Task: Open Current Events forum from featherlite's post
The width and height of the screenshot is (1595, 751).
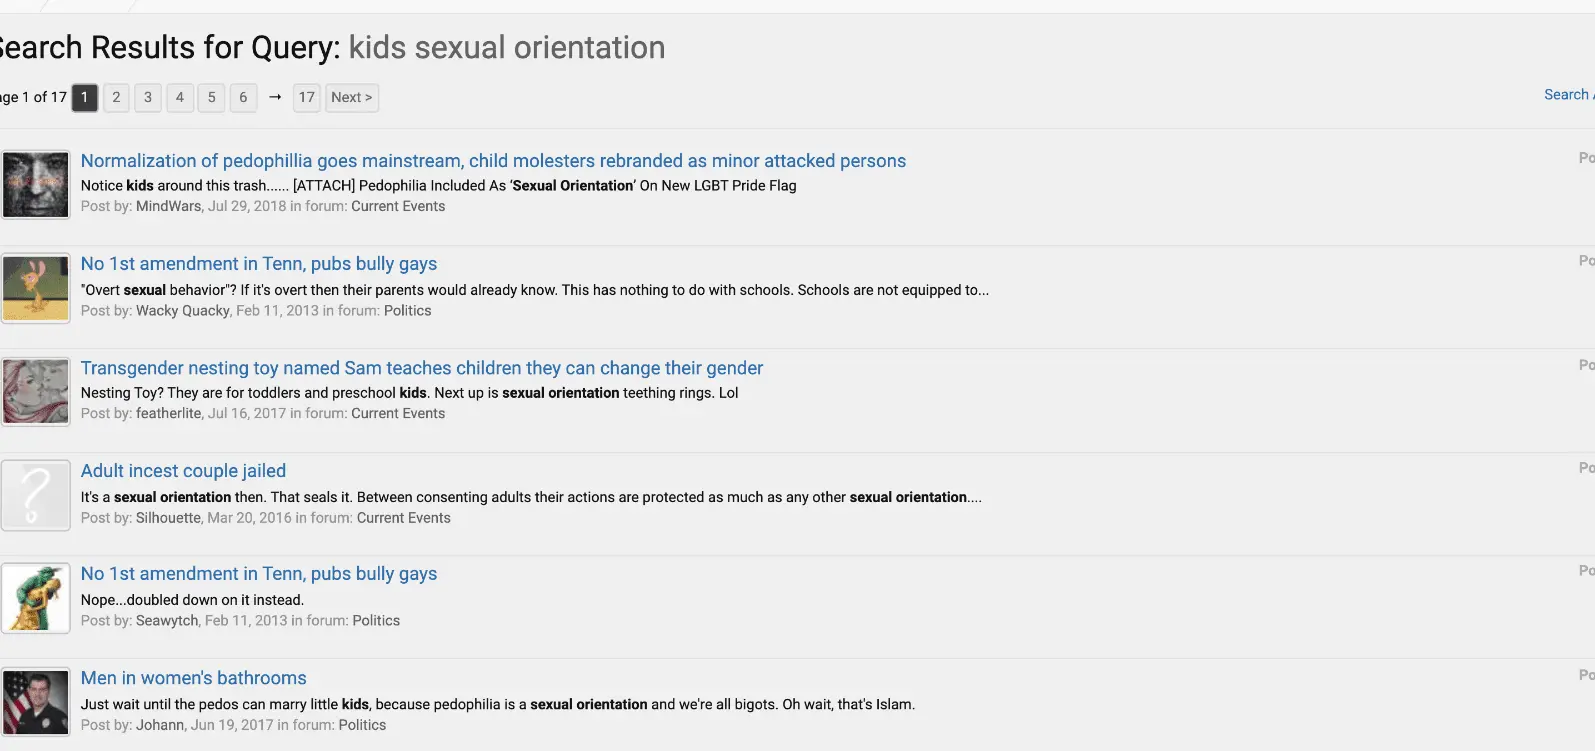Action: pos(398,413)
